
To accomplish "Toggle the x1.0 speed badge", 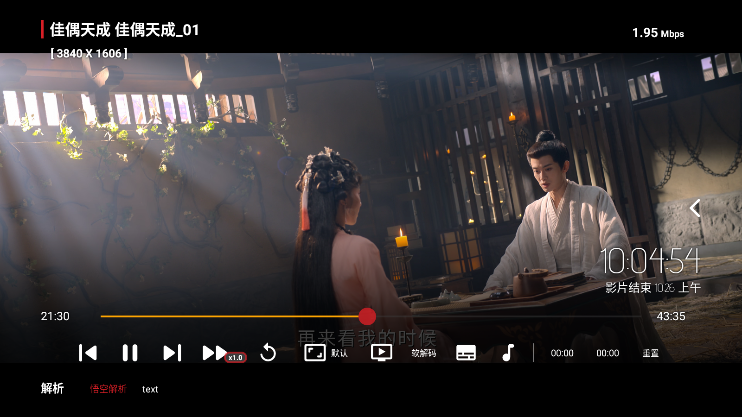I will (x=235, y=358).
